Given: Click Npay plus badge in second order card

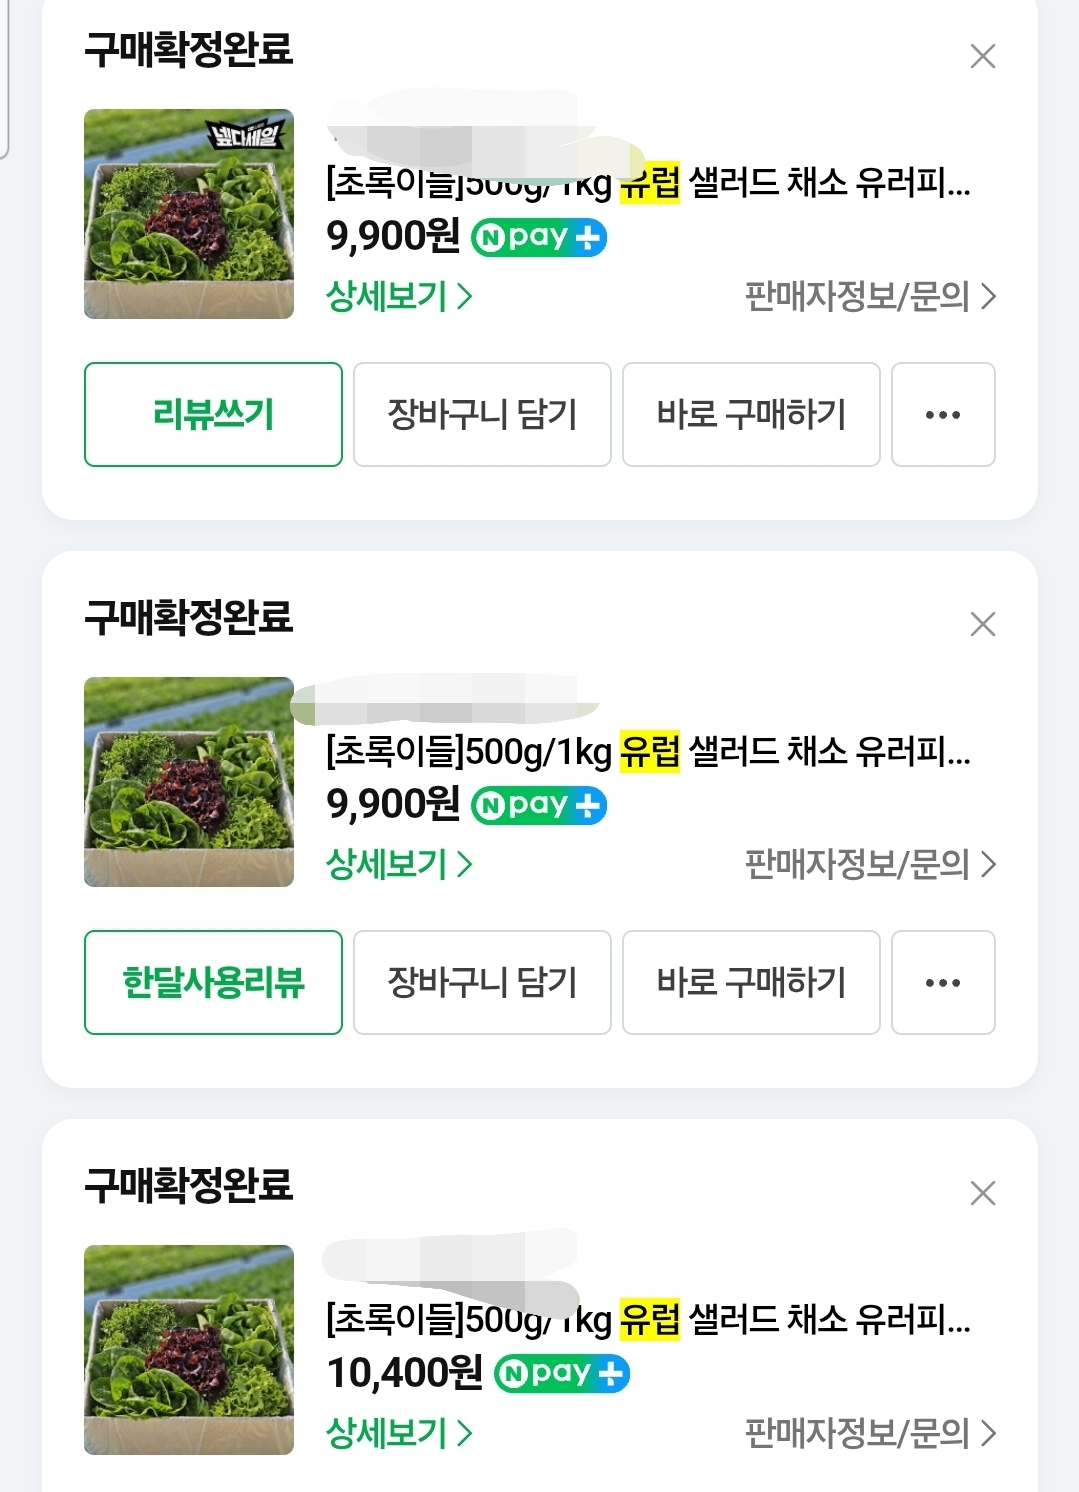Looking at the screenshot, I should pos(539,805).
